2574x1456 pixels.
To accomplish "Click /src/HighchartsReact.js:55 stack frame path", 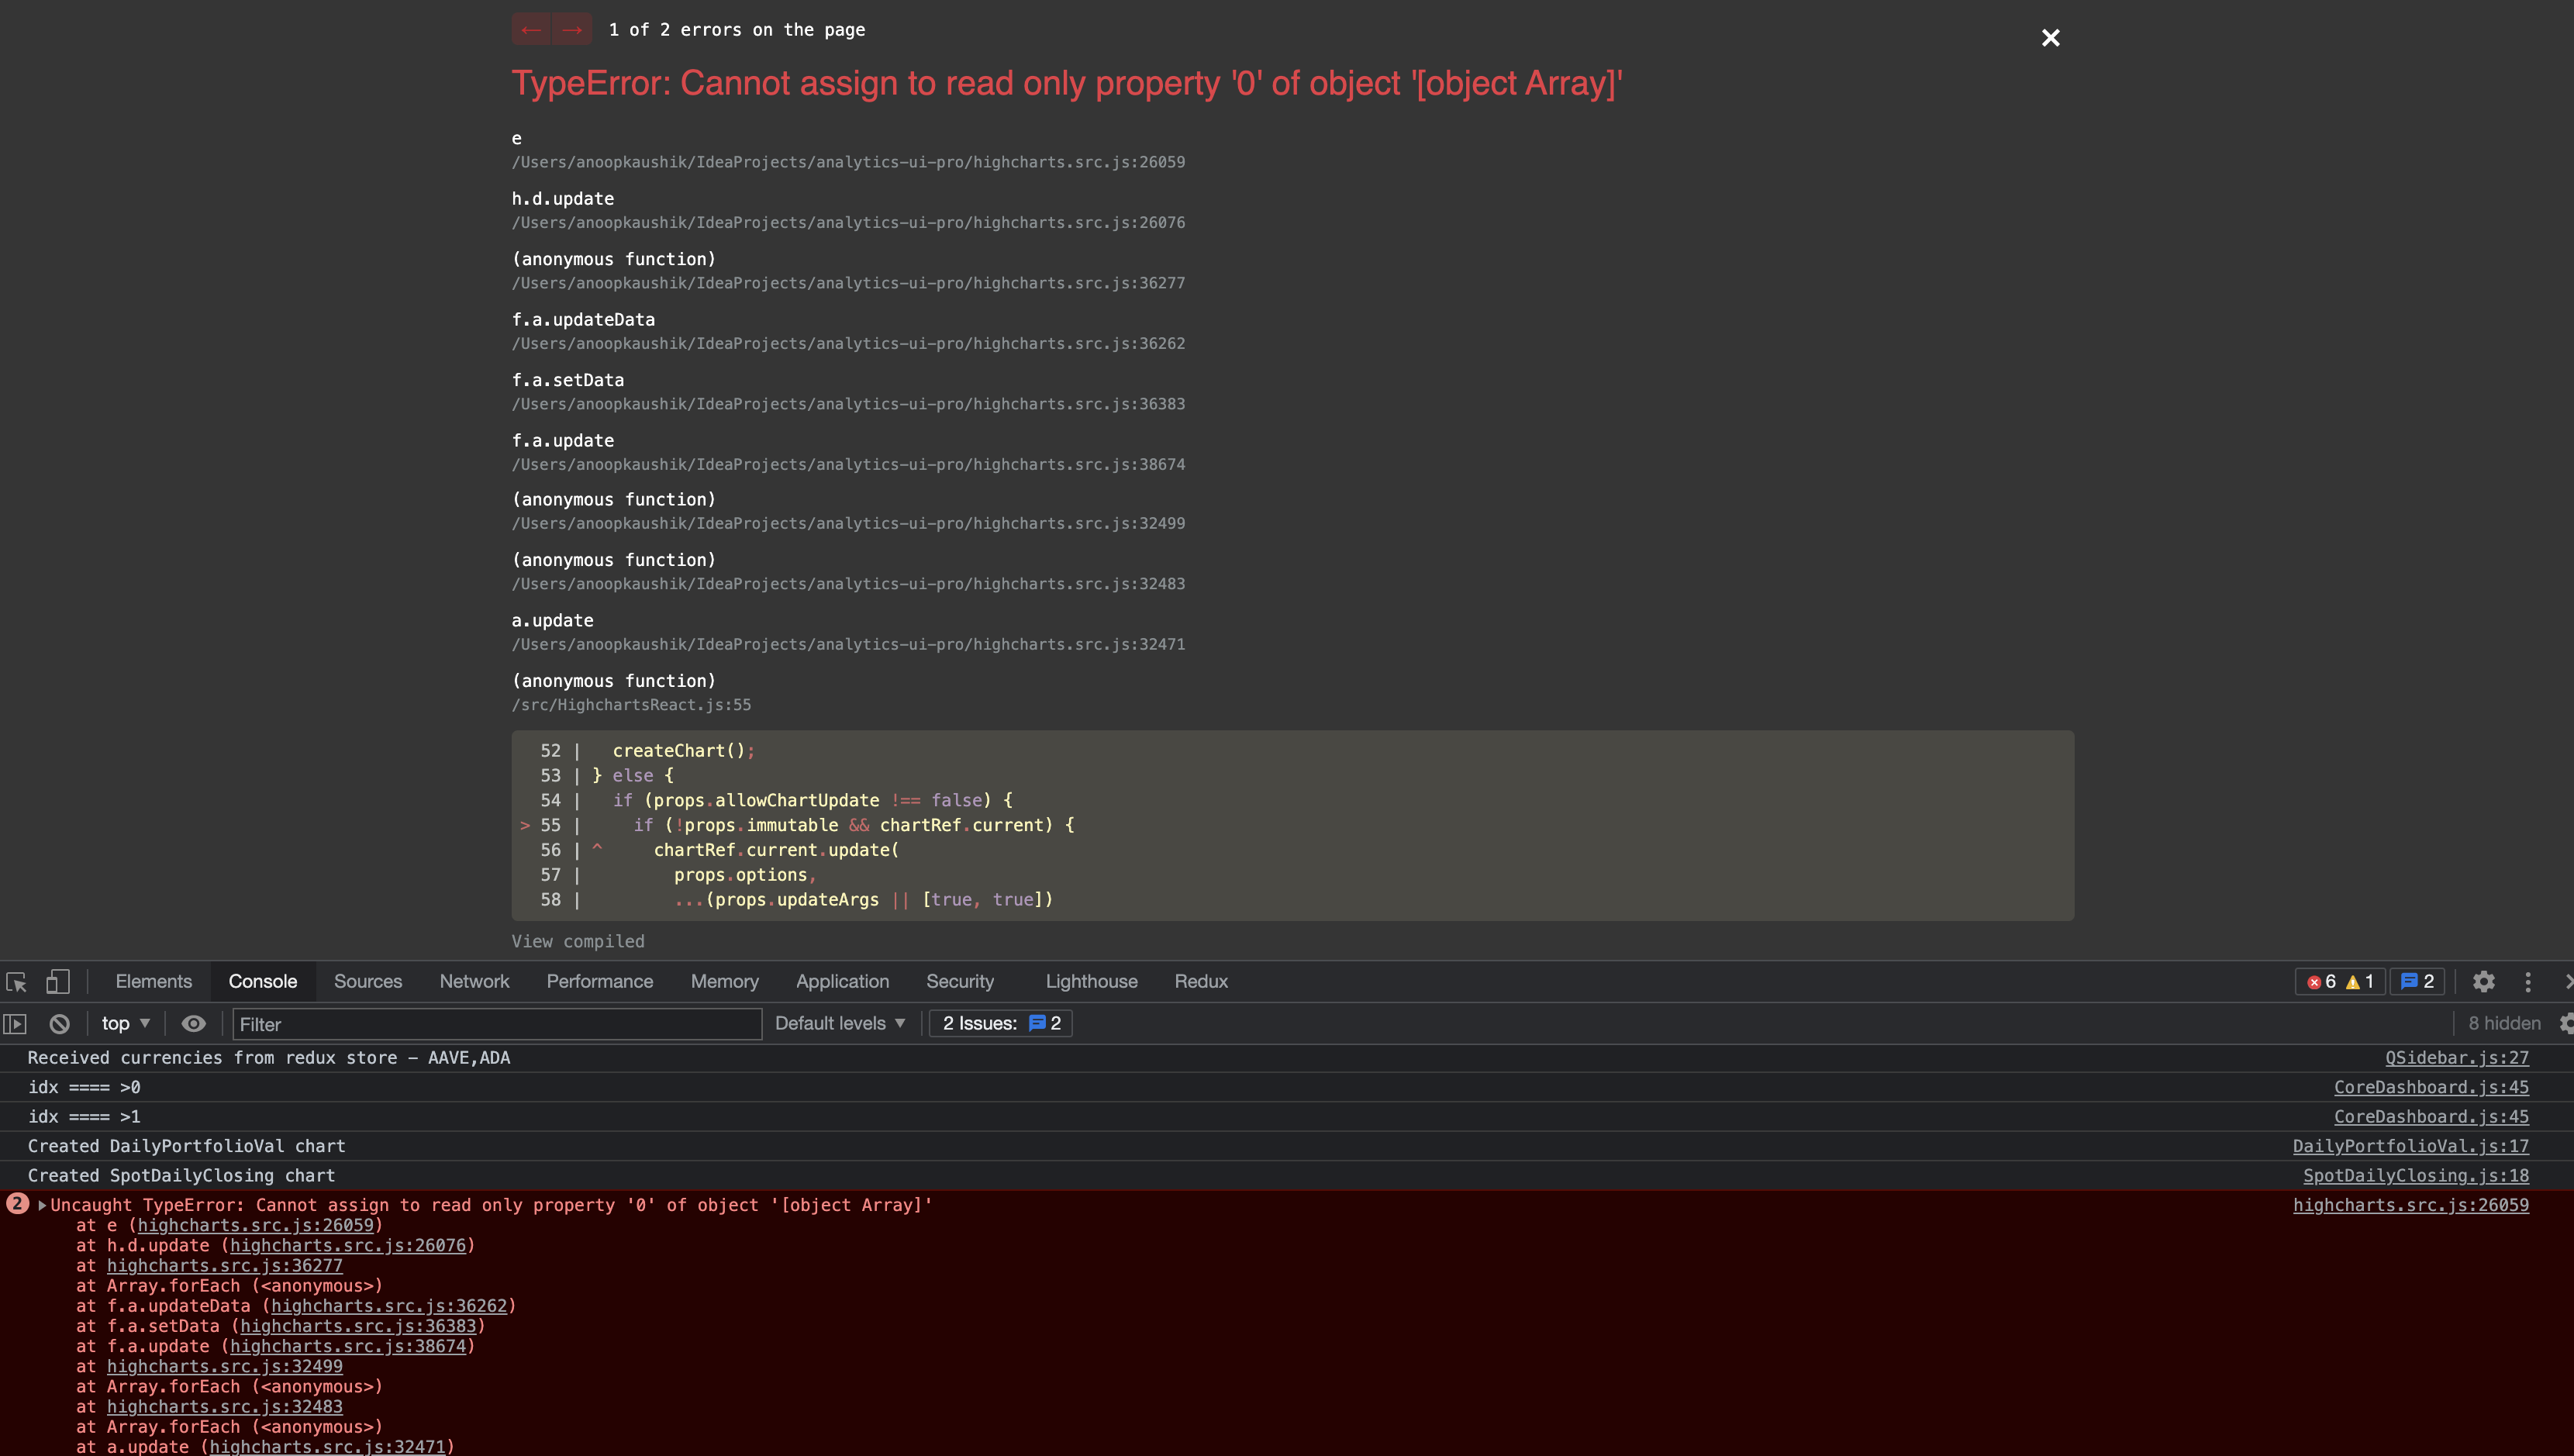I will [631, 705].
